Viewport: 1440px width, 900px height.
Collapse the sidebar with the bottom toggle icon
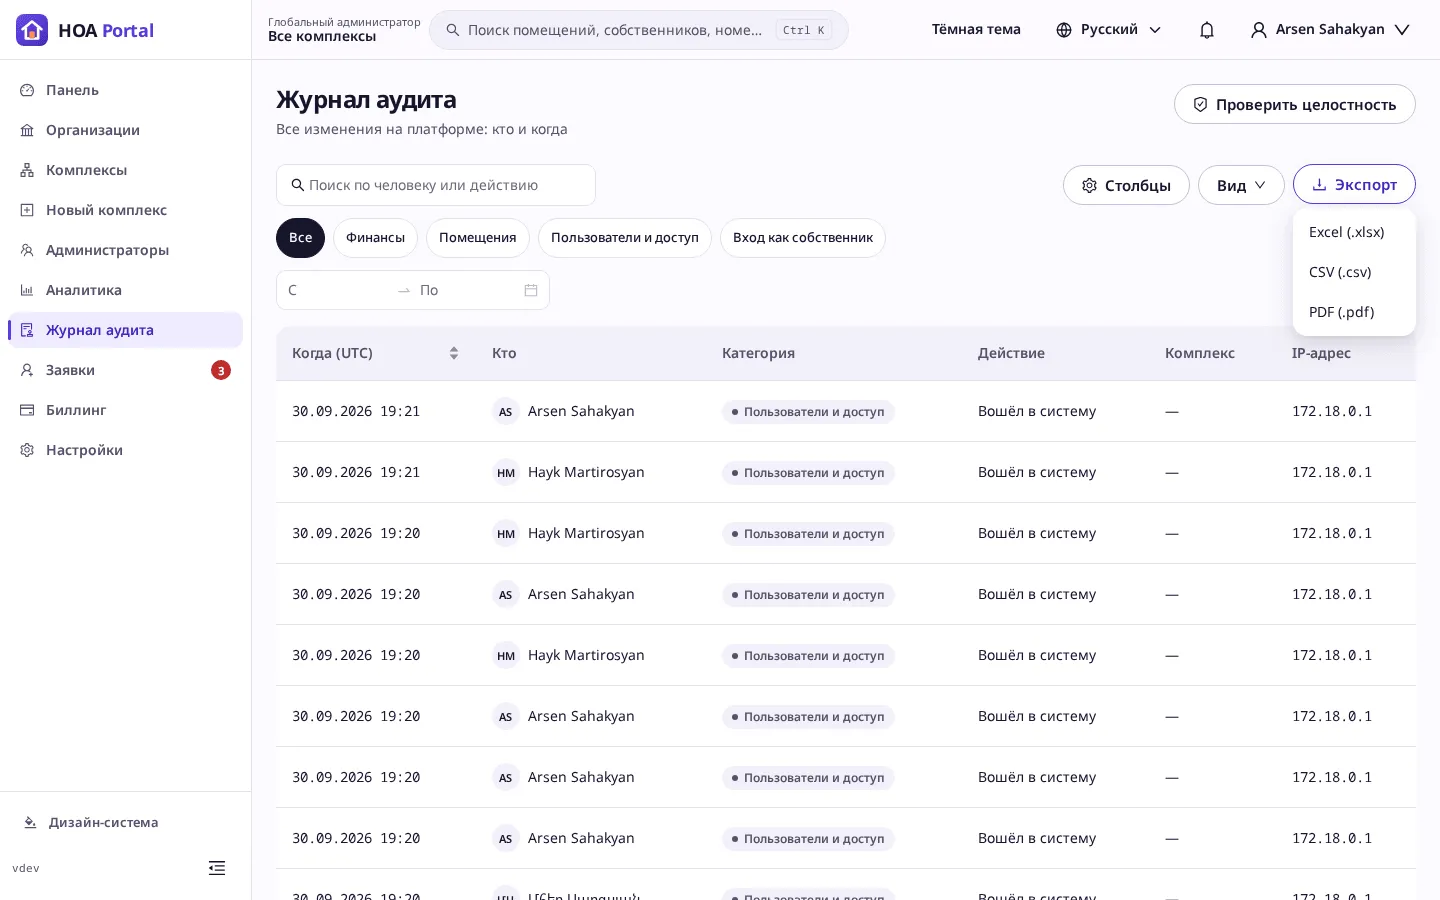217,868
